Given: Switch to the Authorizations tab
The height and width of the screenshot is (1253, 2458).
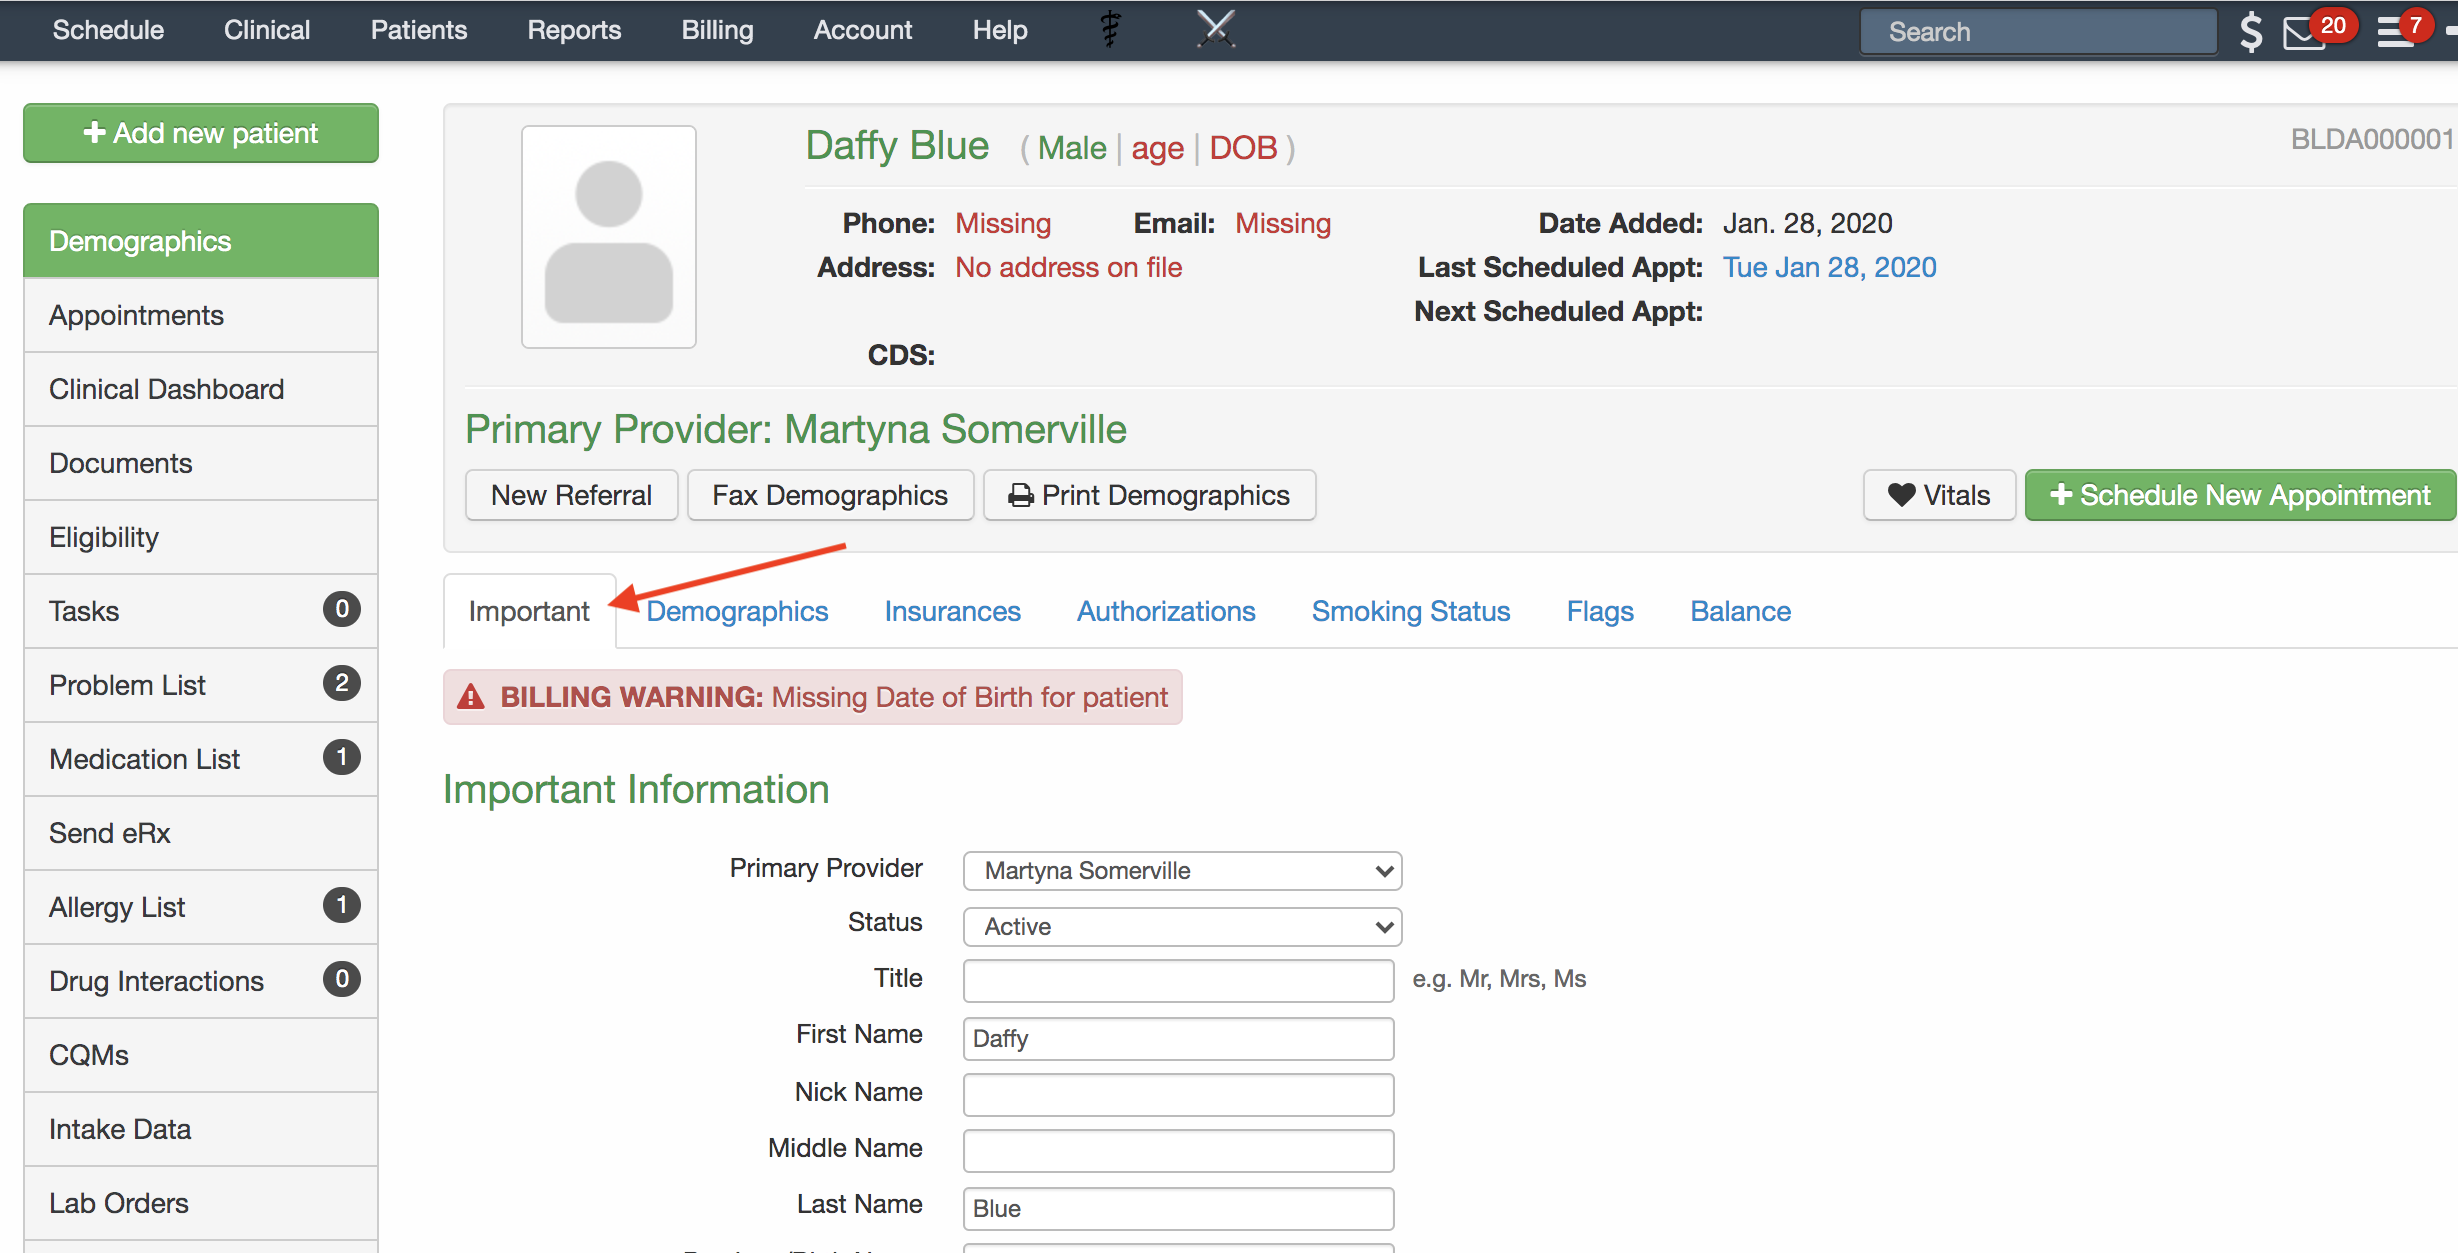Looking at the screenshot, I should (1166, 611).
